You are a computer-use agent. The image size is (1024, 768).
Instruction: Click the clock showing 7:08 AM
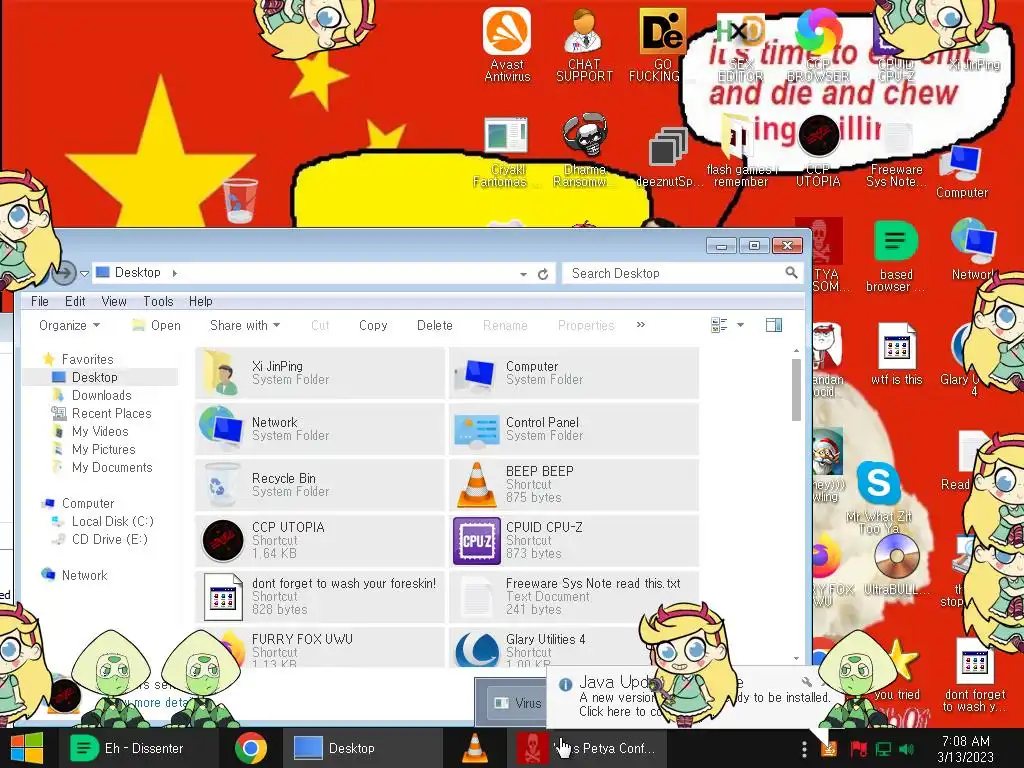[x=965, y=749]
